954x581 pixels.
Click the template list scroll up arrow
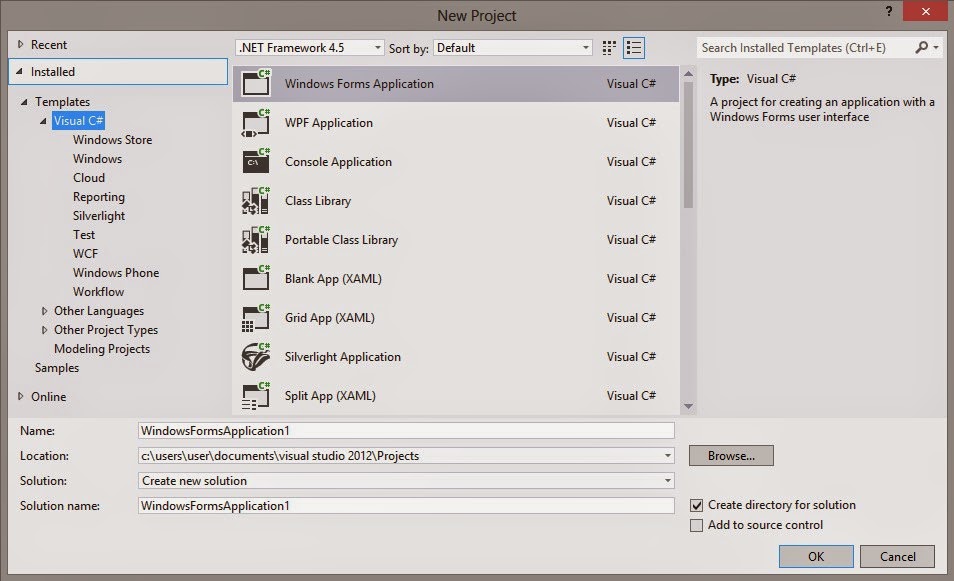(x=688, y=74)
